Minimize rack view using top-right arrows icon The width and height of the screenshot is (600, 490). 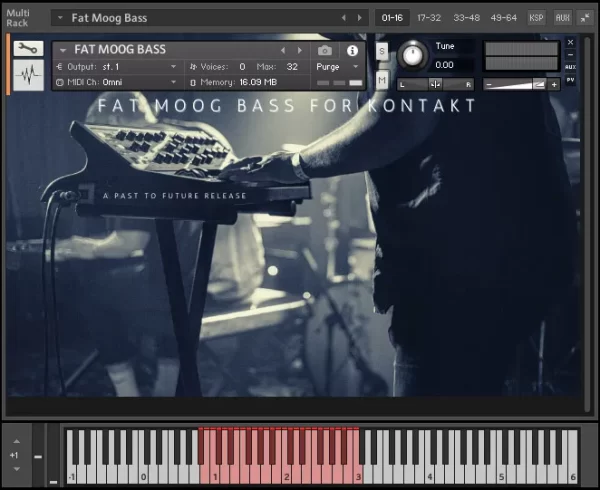[584, 18]
